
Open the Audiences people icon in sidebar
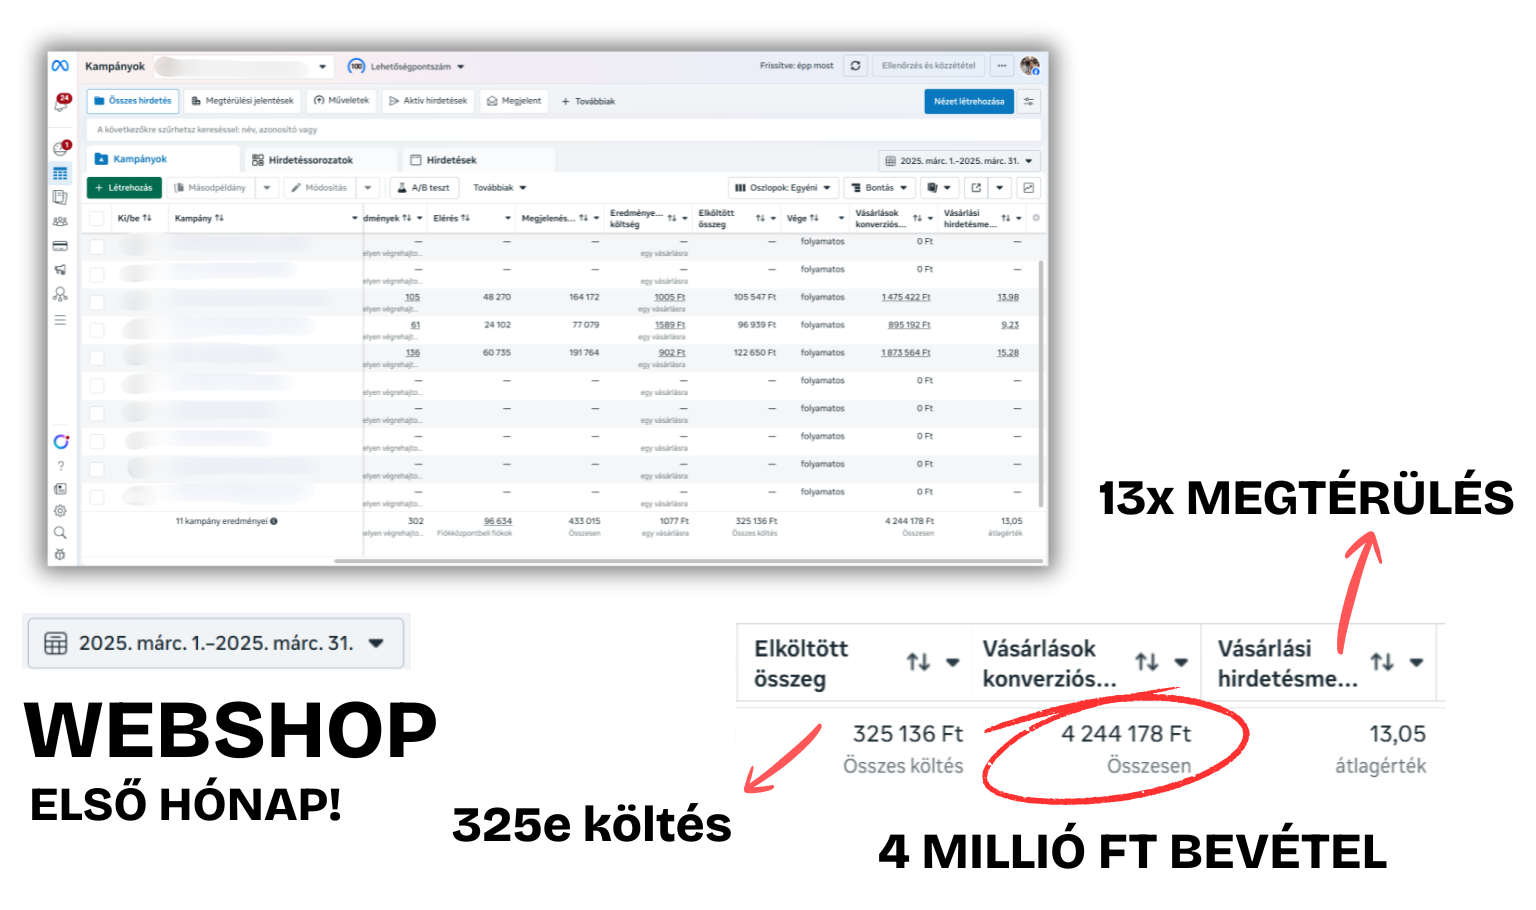(60, 222)
